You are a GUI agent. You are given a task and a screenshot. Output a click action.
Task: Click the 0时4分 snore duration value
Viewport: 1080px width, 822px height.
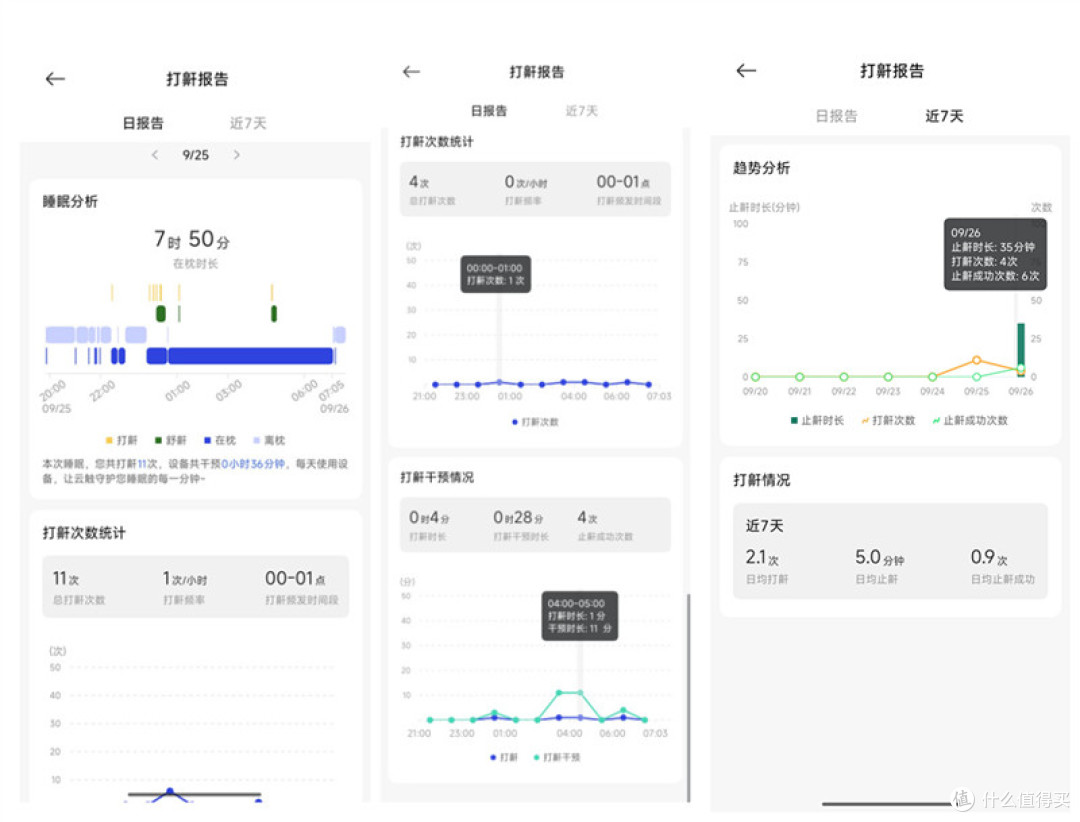coord(428,517)
